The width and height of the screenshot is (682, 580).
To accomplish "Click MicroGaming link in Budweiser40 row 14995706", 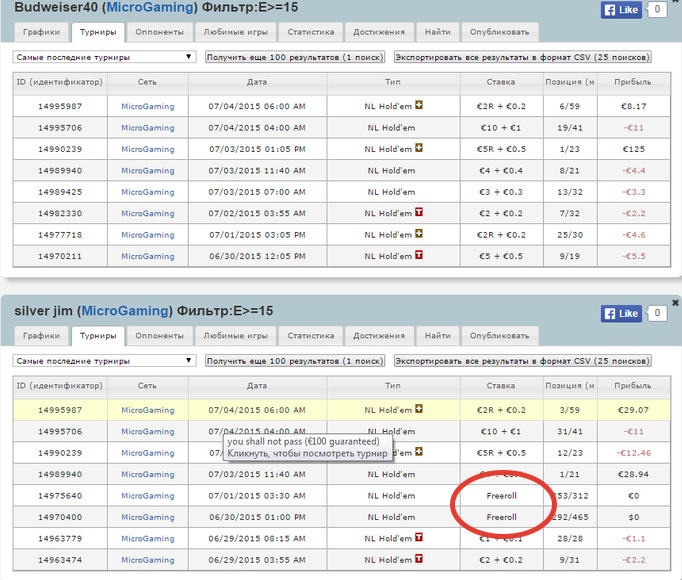I will 148,128.
